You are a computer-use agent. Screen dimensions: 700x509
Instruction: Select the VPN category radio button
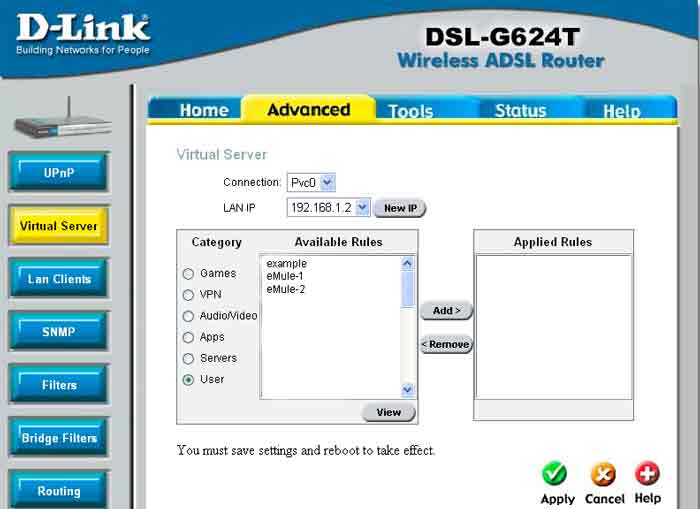coord(188,295)
